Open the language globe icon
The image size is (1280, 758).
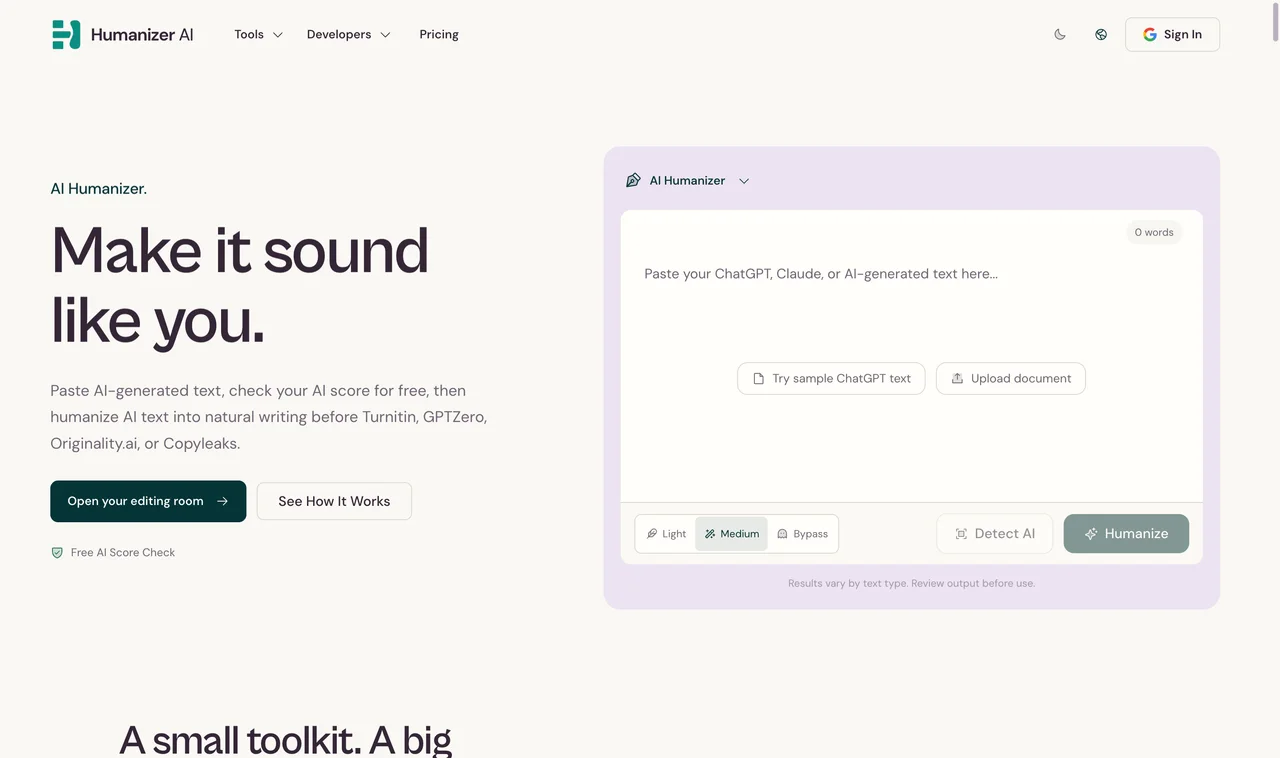click(x=1101, y=34)
